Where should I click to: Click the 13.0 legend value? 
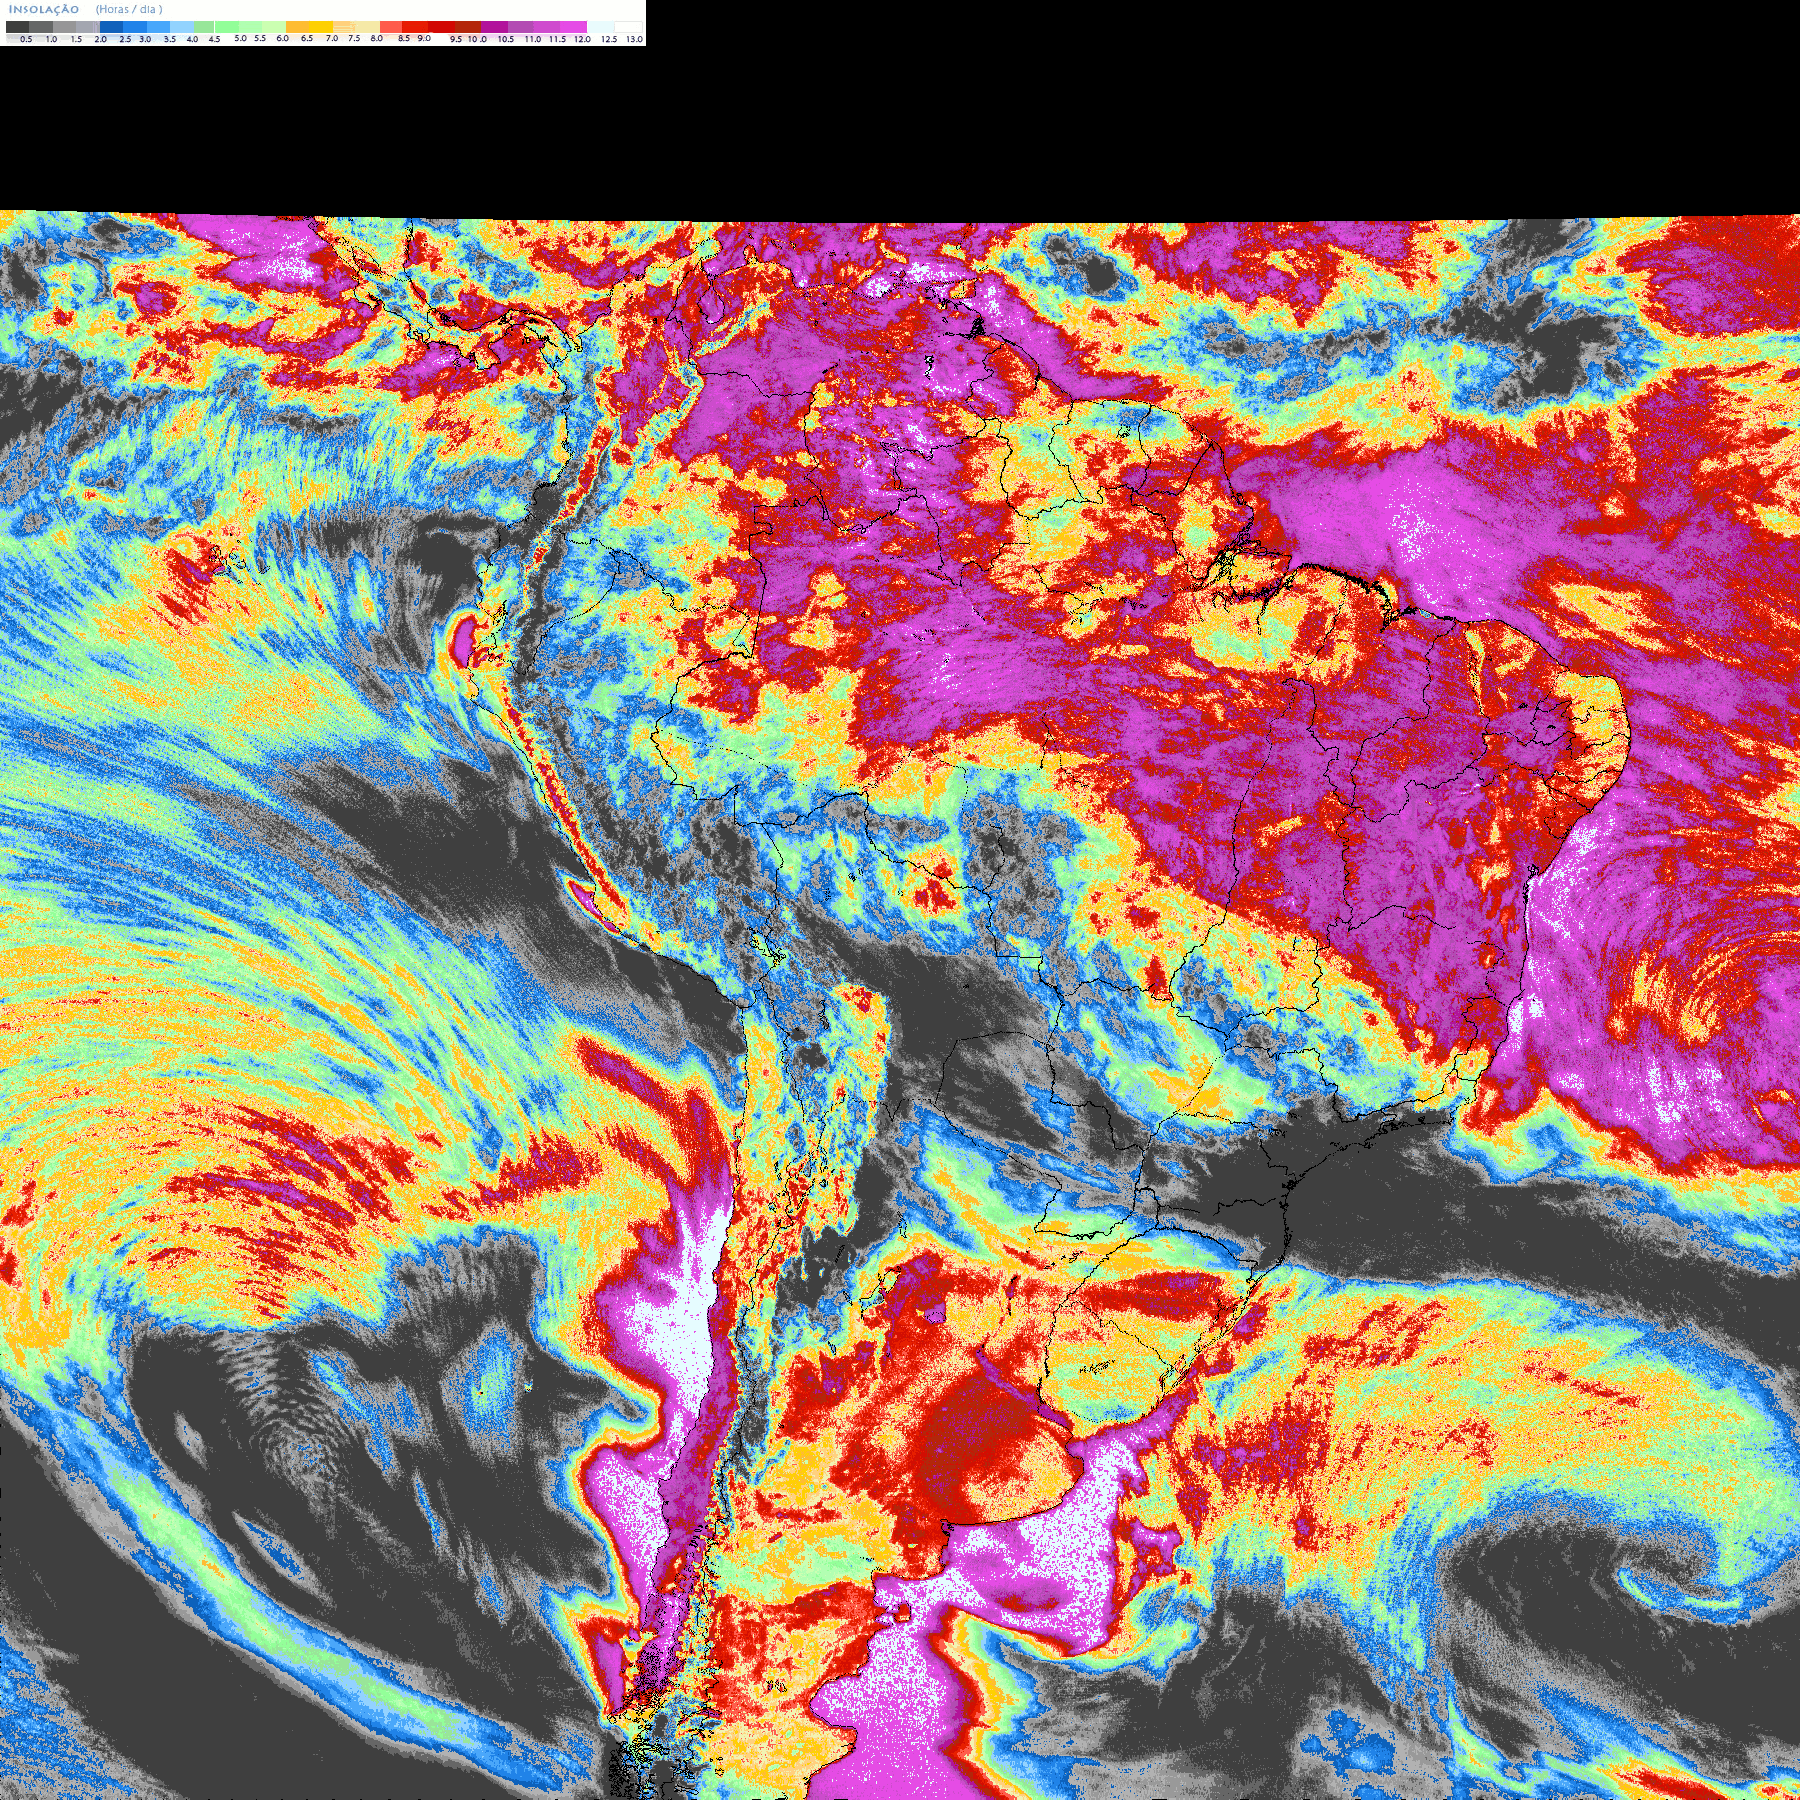[x=634, y=39]
